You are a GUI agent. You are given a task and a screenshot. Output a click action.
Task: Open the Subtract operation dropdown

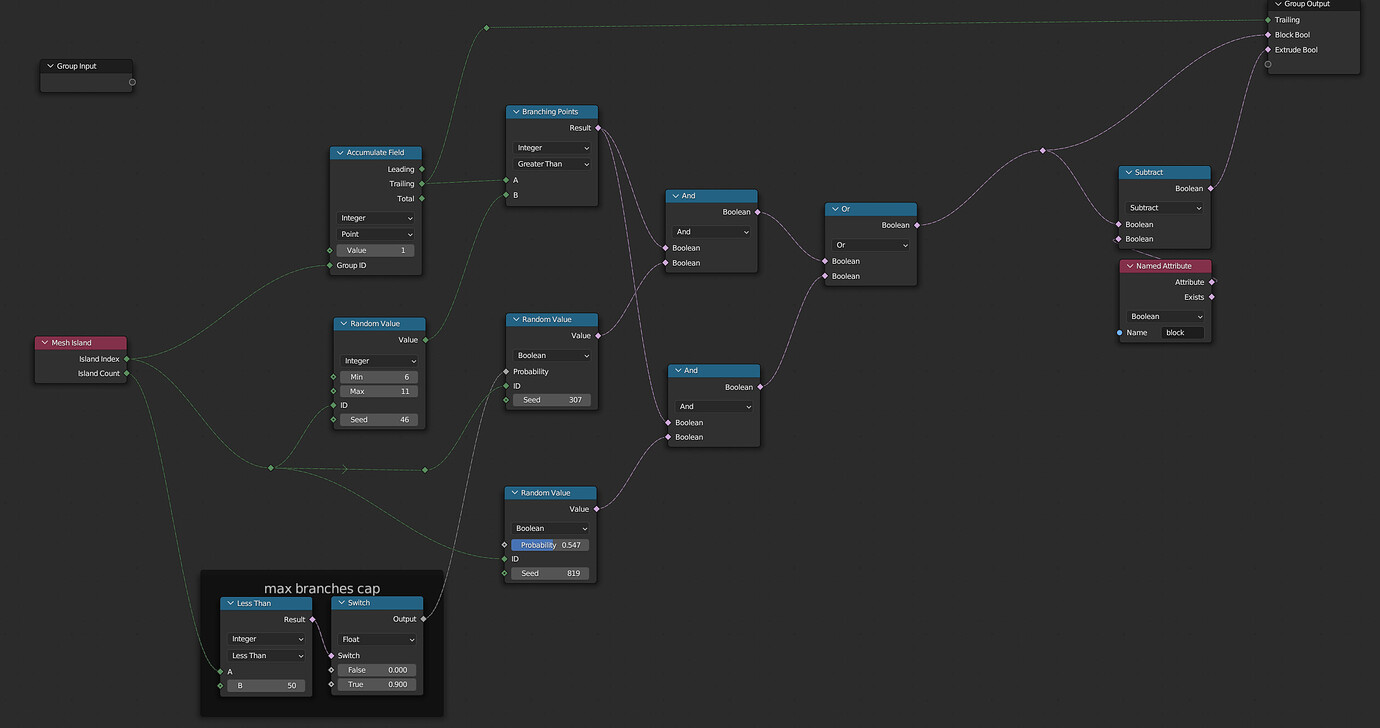(x=1165, y=208)
